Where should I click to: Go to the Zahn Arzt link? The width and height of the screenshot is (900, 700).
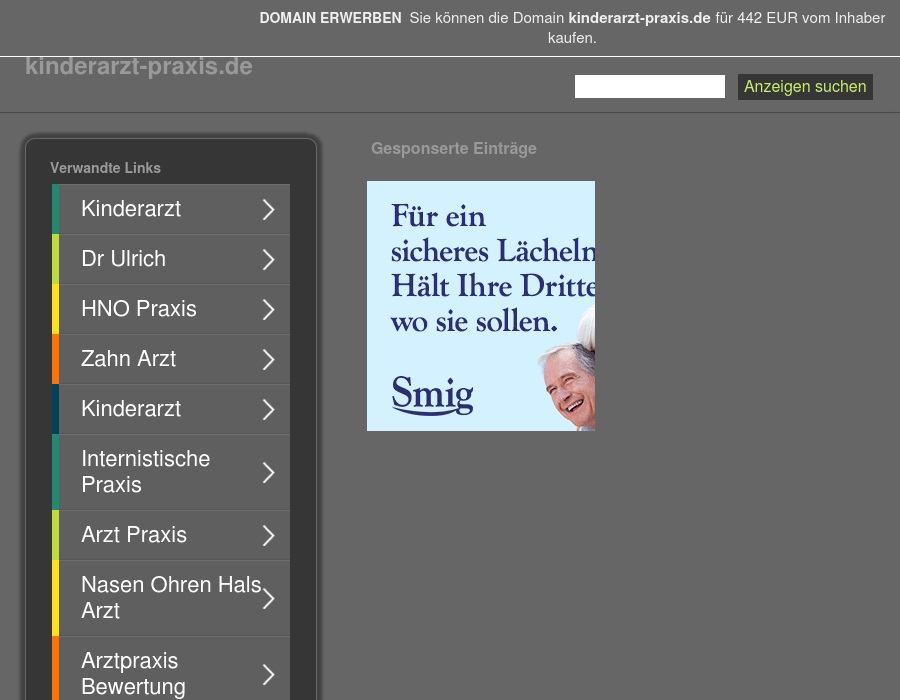tap(128, 359)
